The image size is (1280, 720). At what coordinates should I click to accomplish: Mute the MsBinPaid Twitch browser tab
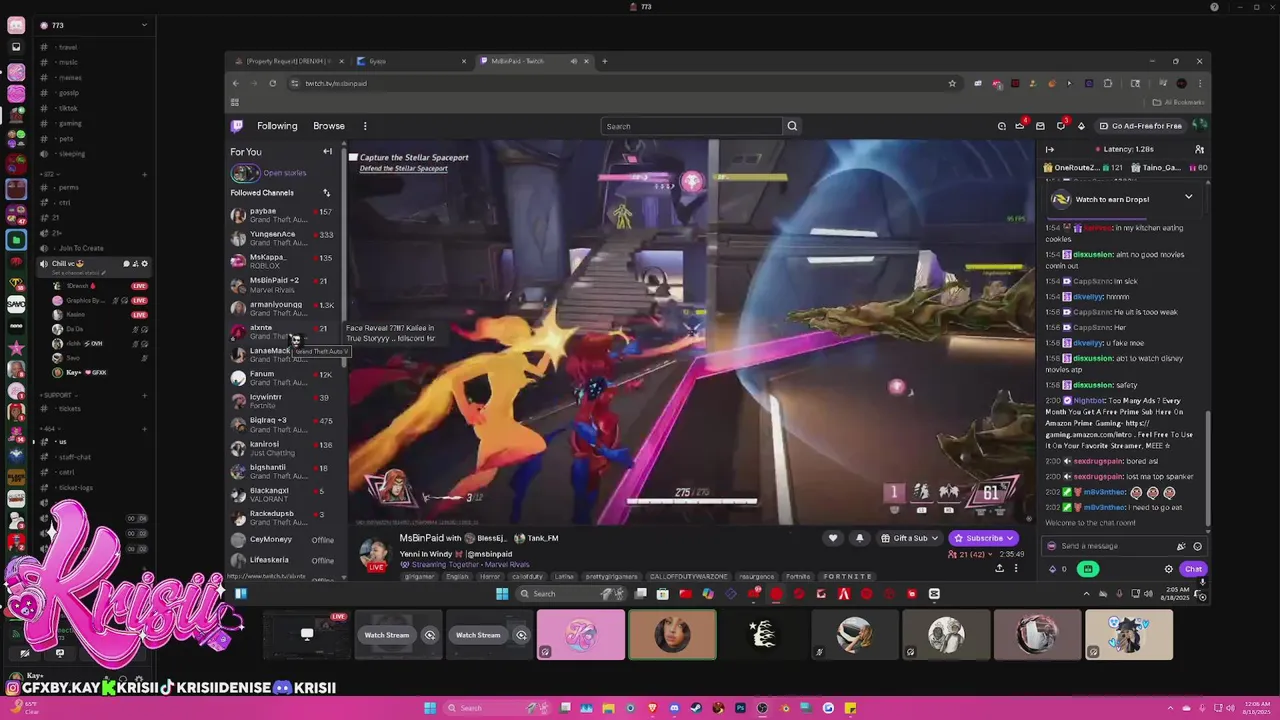click(x=574, y=61)
